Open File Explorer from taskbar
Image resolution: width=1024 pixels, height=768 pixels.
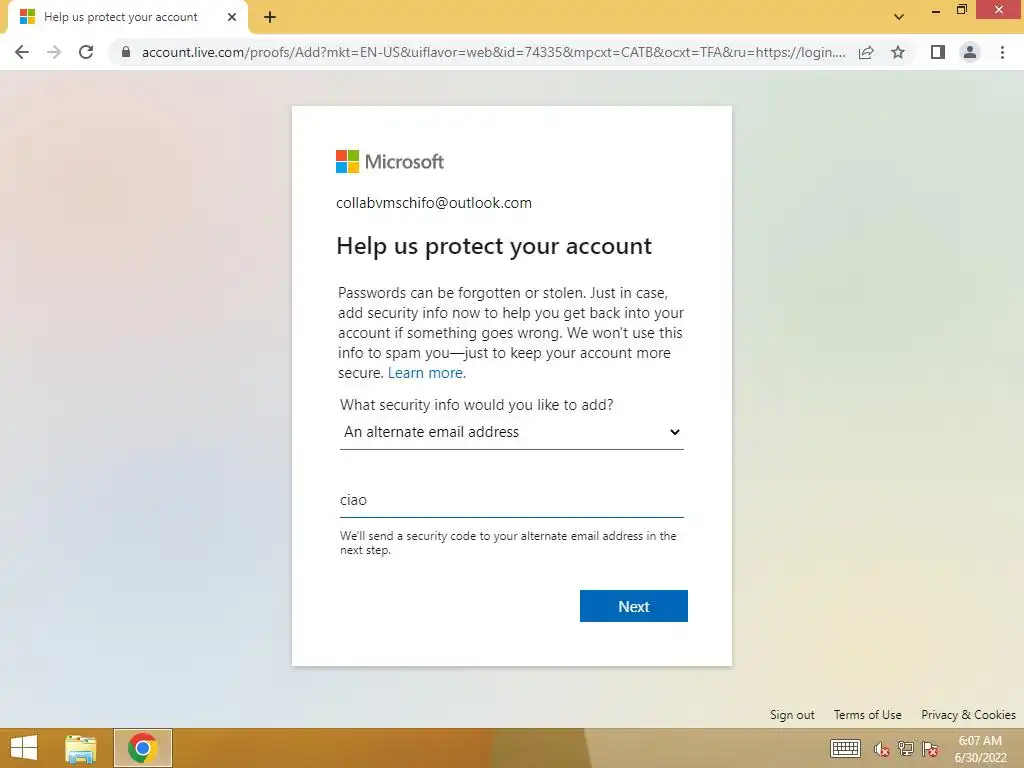(81, 748)
